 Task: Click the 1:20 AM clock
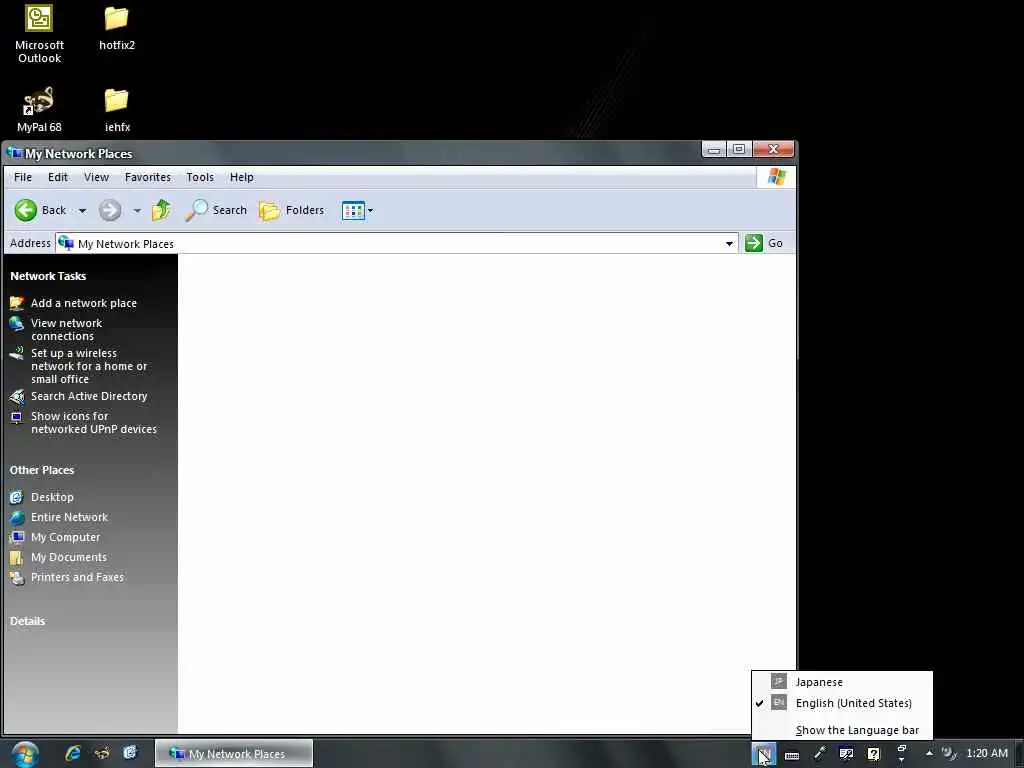click(x=987, y=753)
